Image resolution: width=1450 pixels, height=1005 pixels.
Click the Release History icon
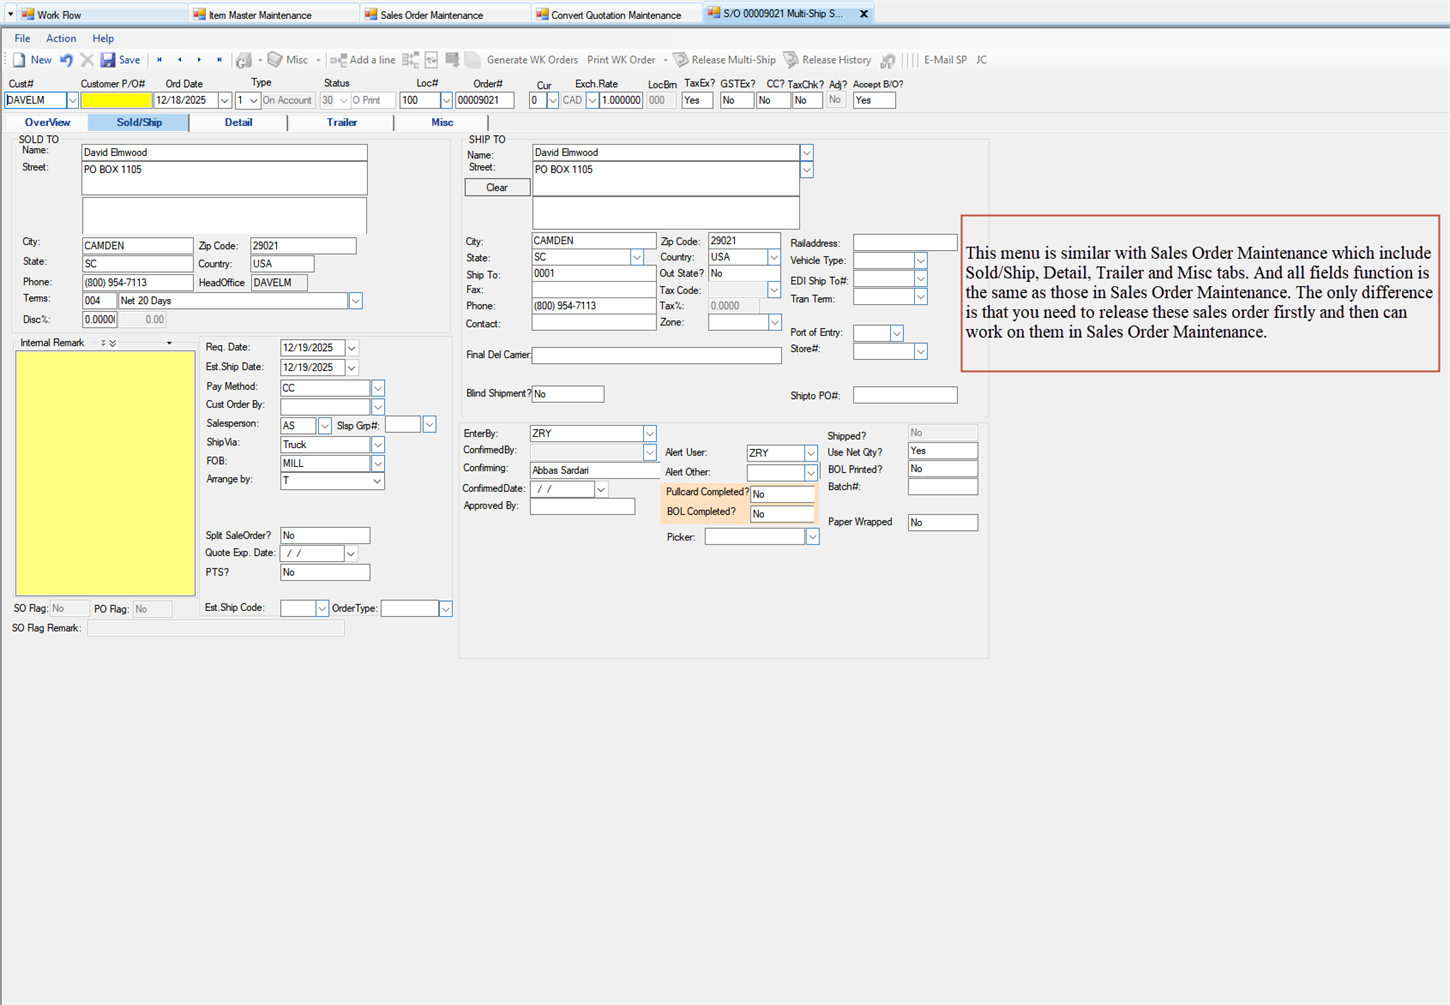pos(791,60)
